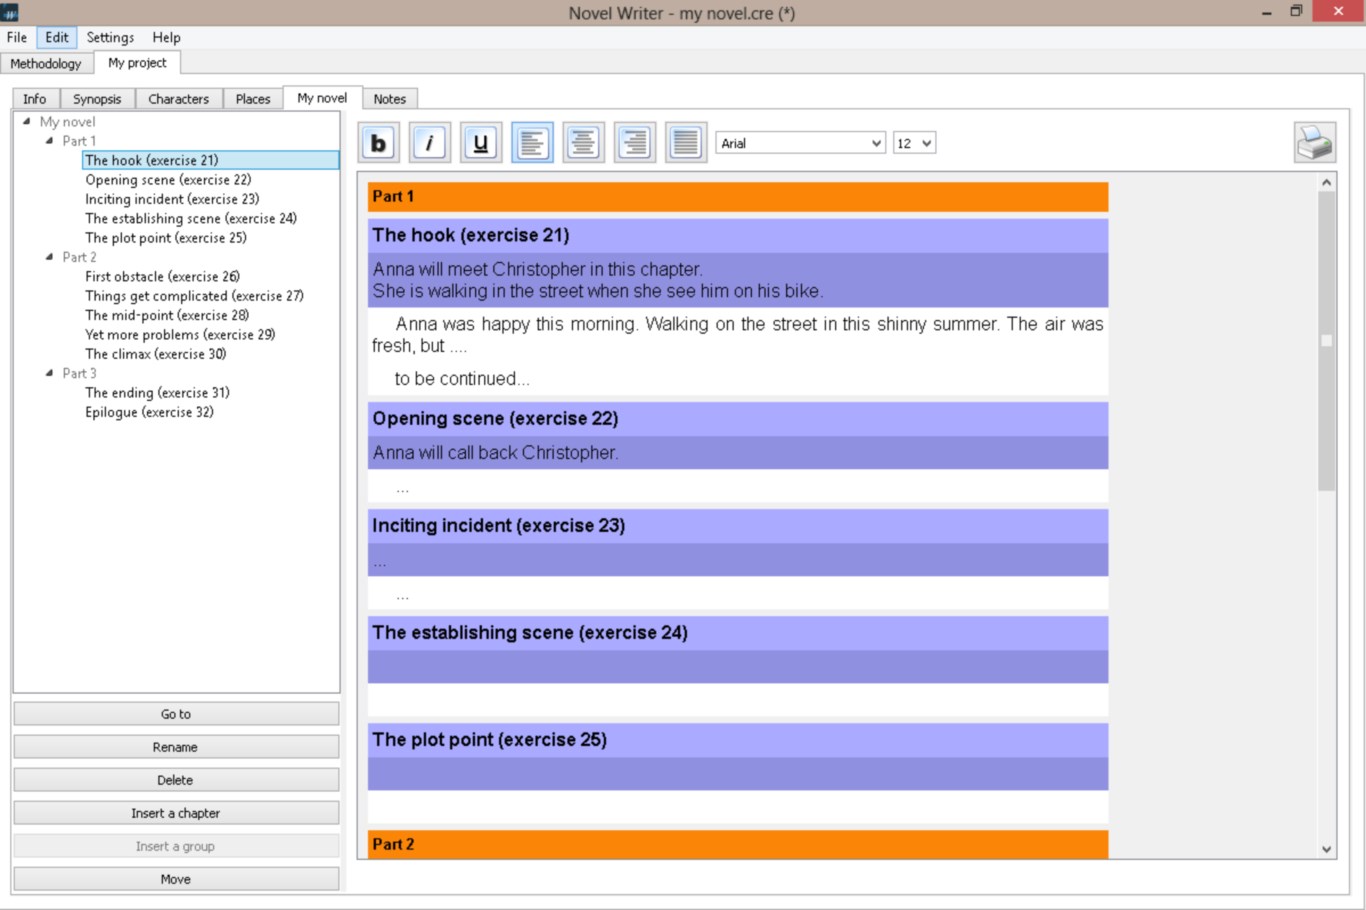
Task: Open the Settings menu
Action: coord(110,37)
